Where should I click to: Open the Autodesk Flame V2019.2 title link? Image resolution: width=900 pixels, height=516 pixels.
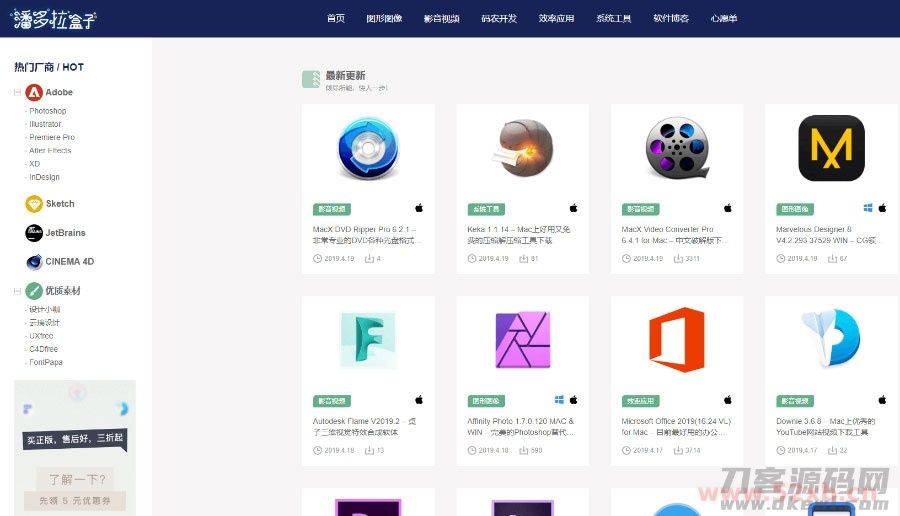pyautogui.click(x=364, y=426)
